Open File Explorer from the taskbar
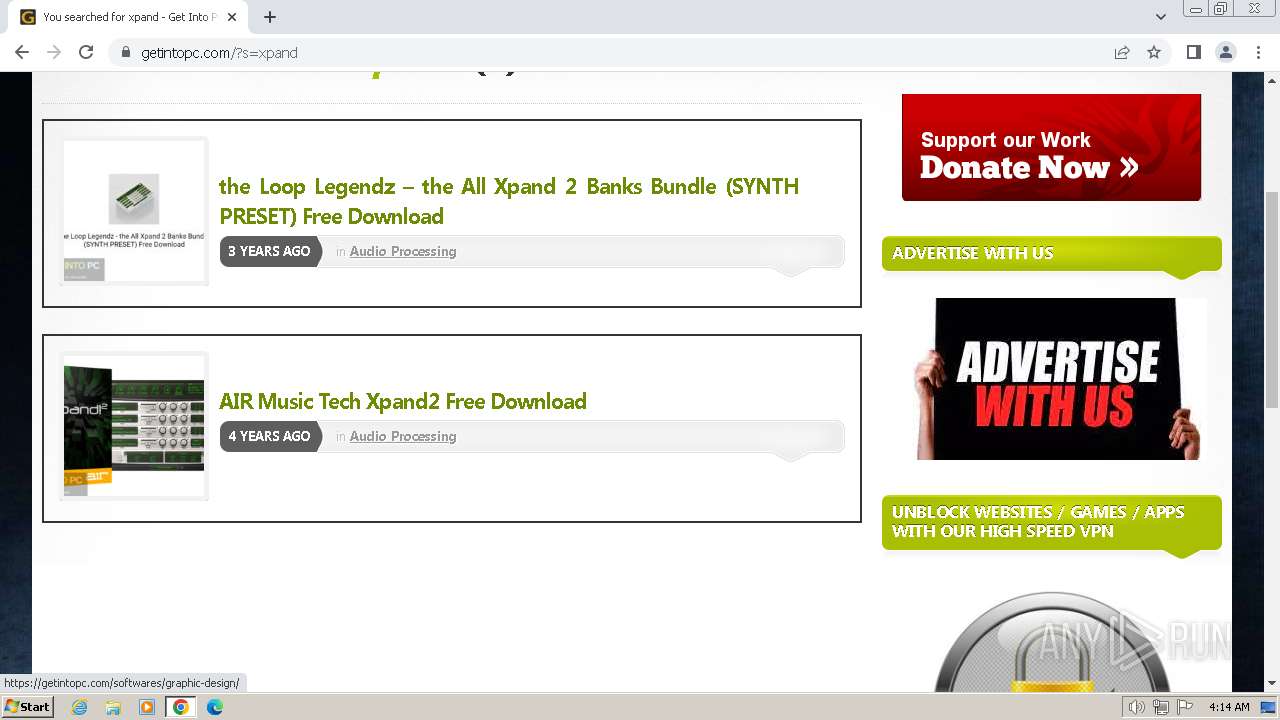Screen dimensions: 1280x720 [x=113, y=707]
